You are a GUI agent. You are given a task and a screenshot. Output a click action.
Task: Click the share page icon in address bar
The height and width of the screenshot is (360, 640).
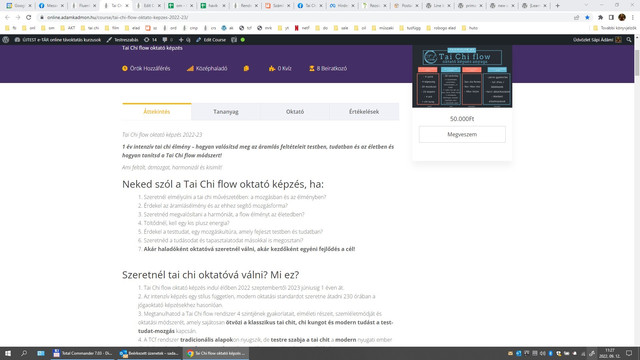coord(576,17)
